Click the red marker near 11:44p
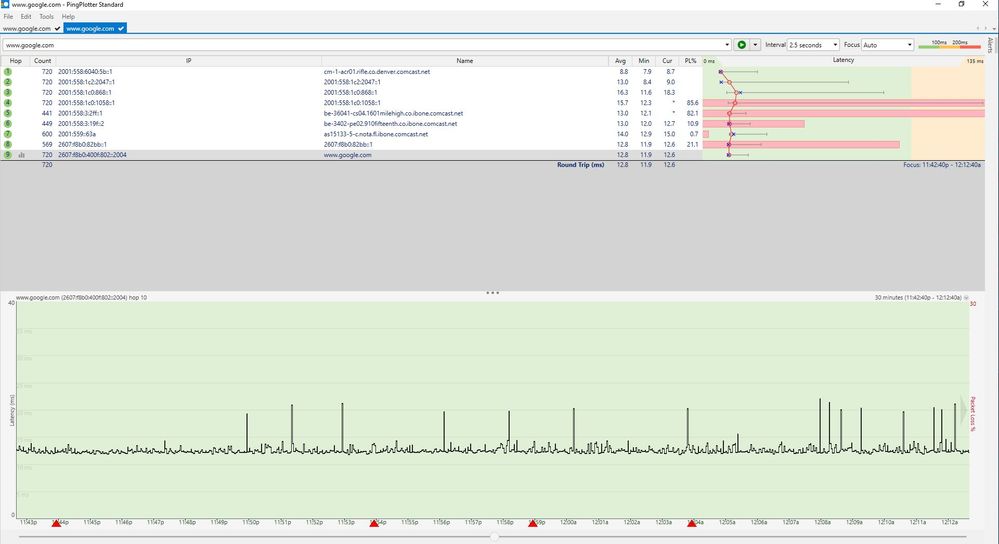The height and width of the screenshot is (544, 999). pyautogui.click(x=56, y=523)
